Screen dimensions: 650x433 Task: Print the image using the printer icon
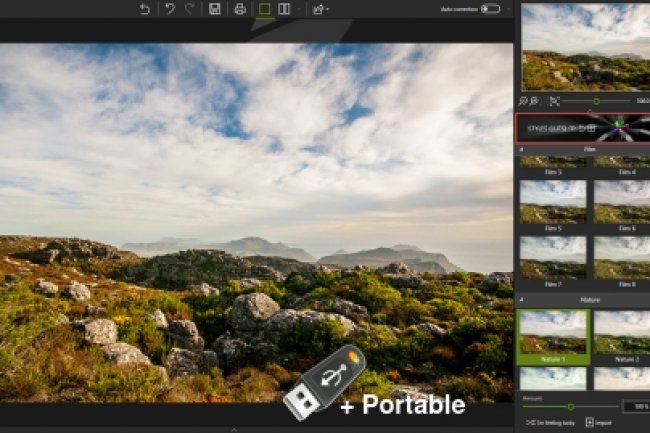tap(239, 9)
